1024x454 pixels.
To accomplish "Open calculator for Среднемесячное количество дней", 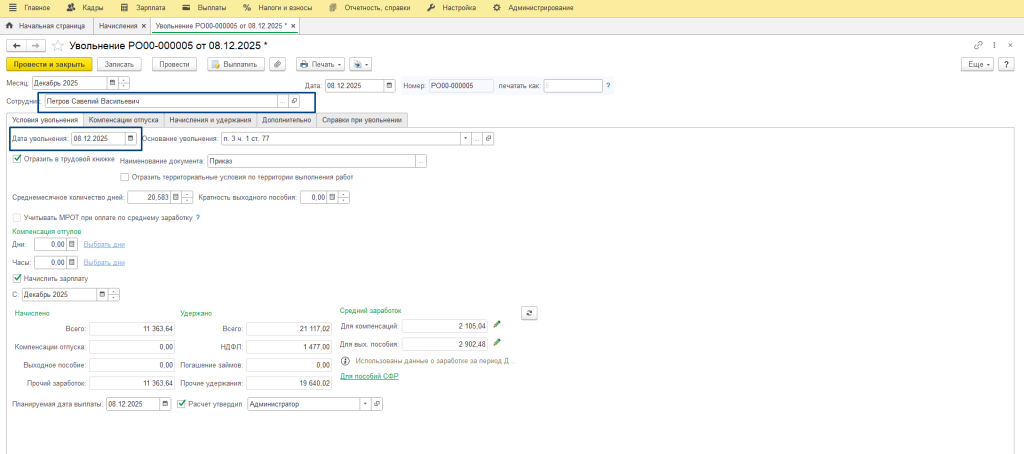I will (x=175, y=197).
